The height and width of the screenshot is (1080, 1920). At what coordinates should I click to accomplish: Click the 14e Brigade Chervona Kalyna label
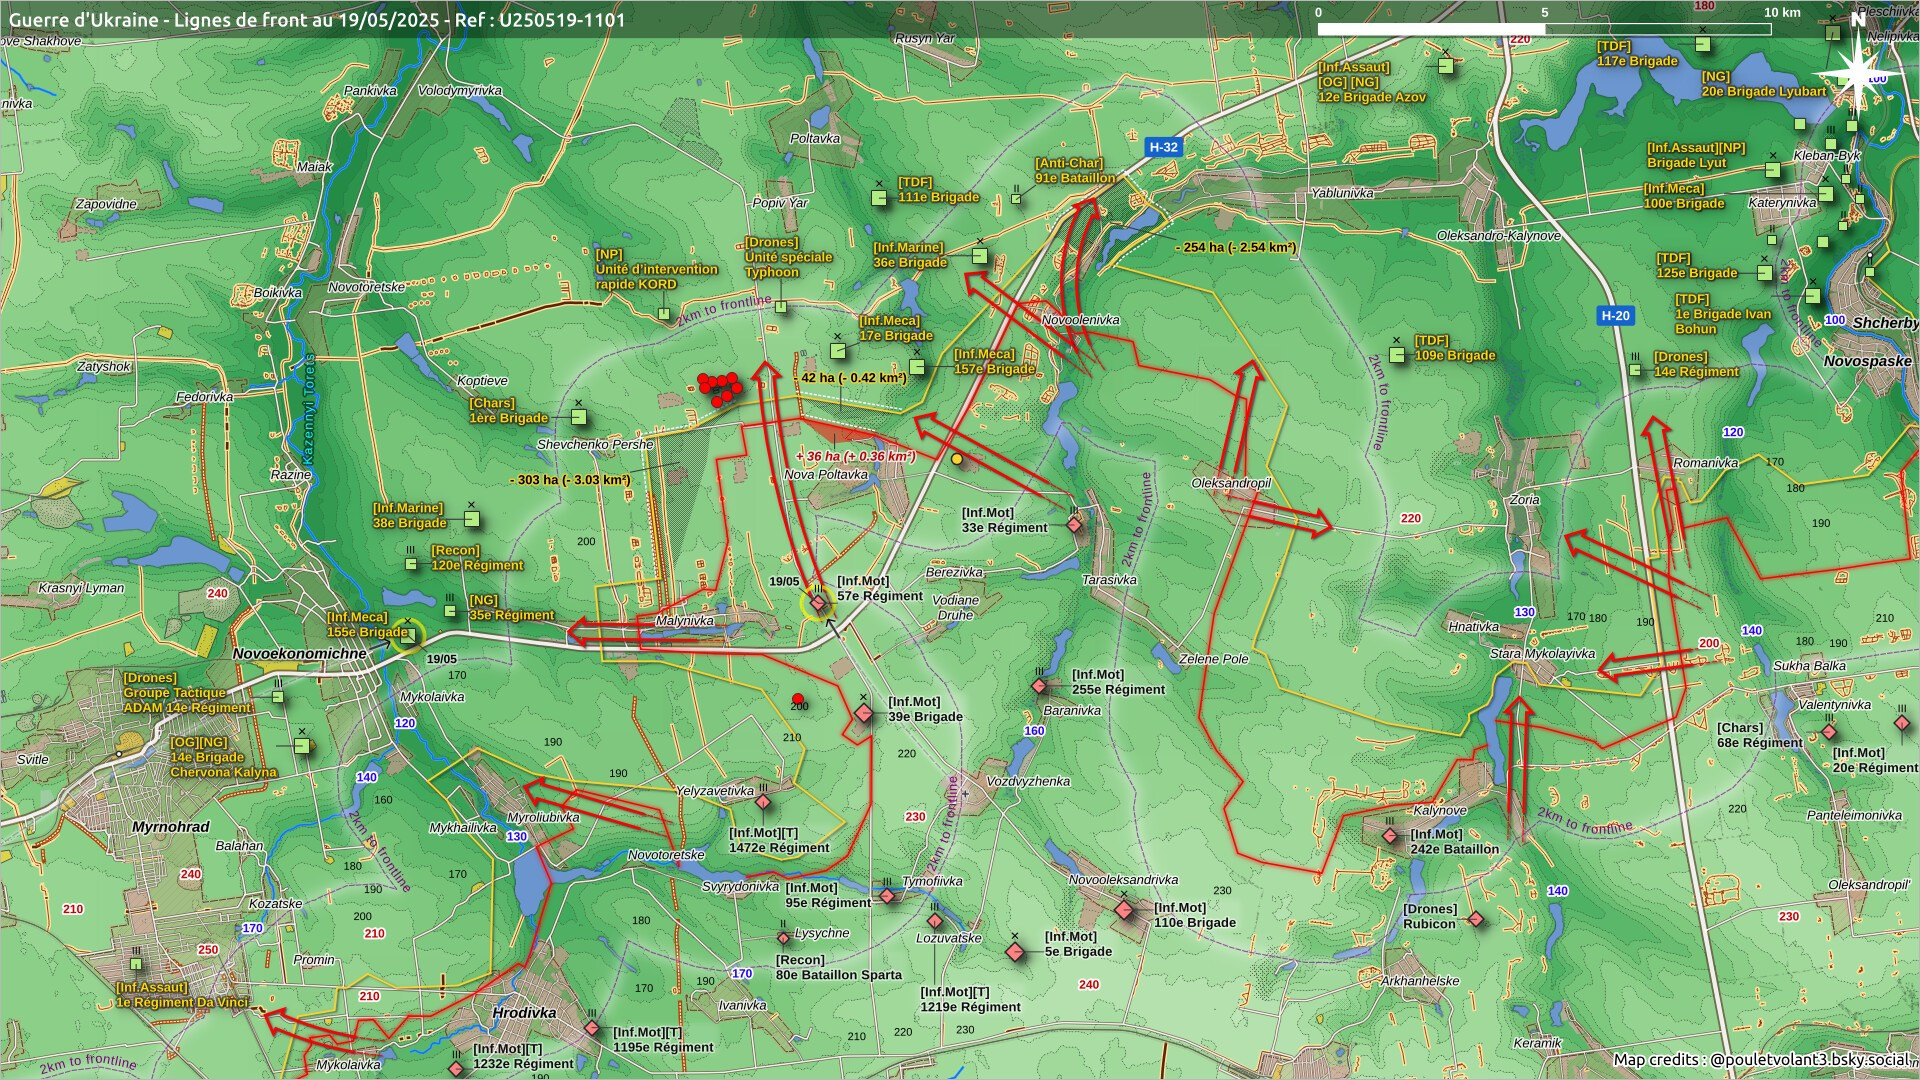pos(224,758)
